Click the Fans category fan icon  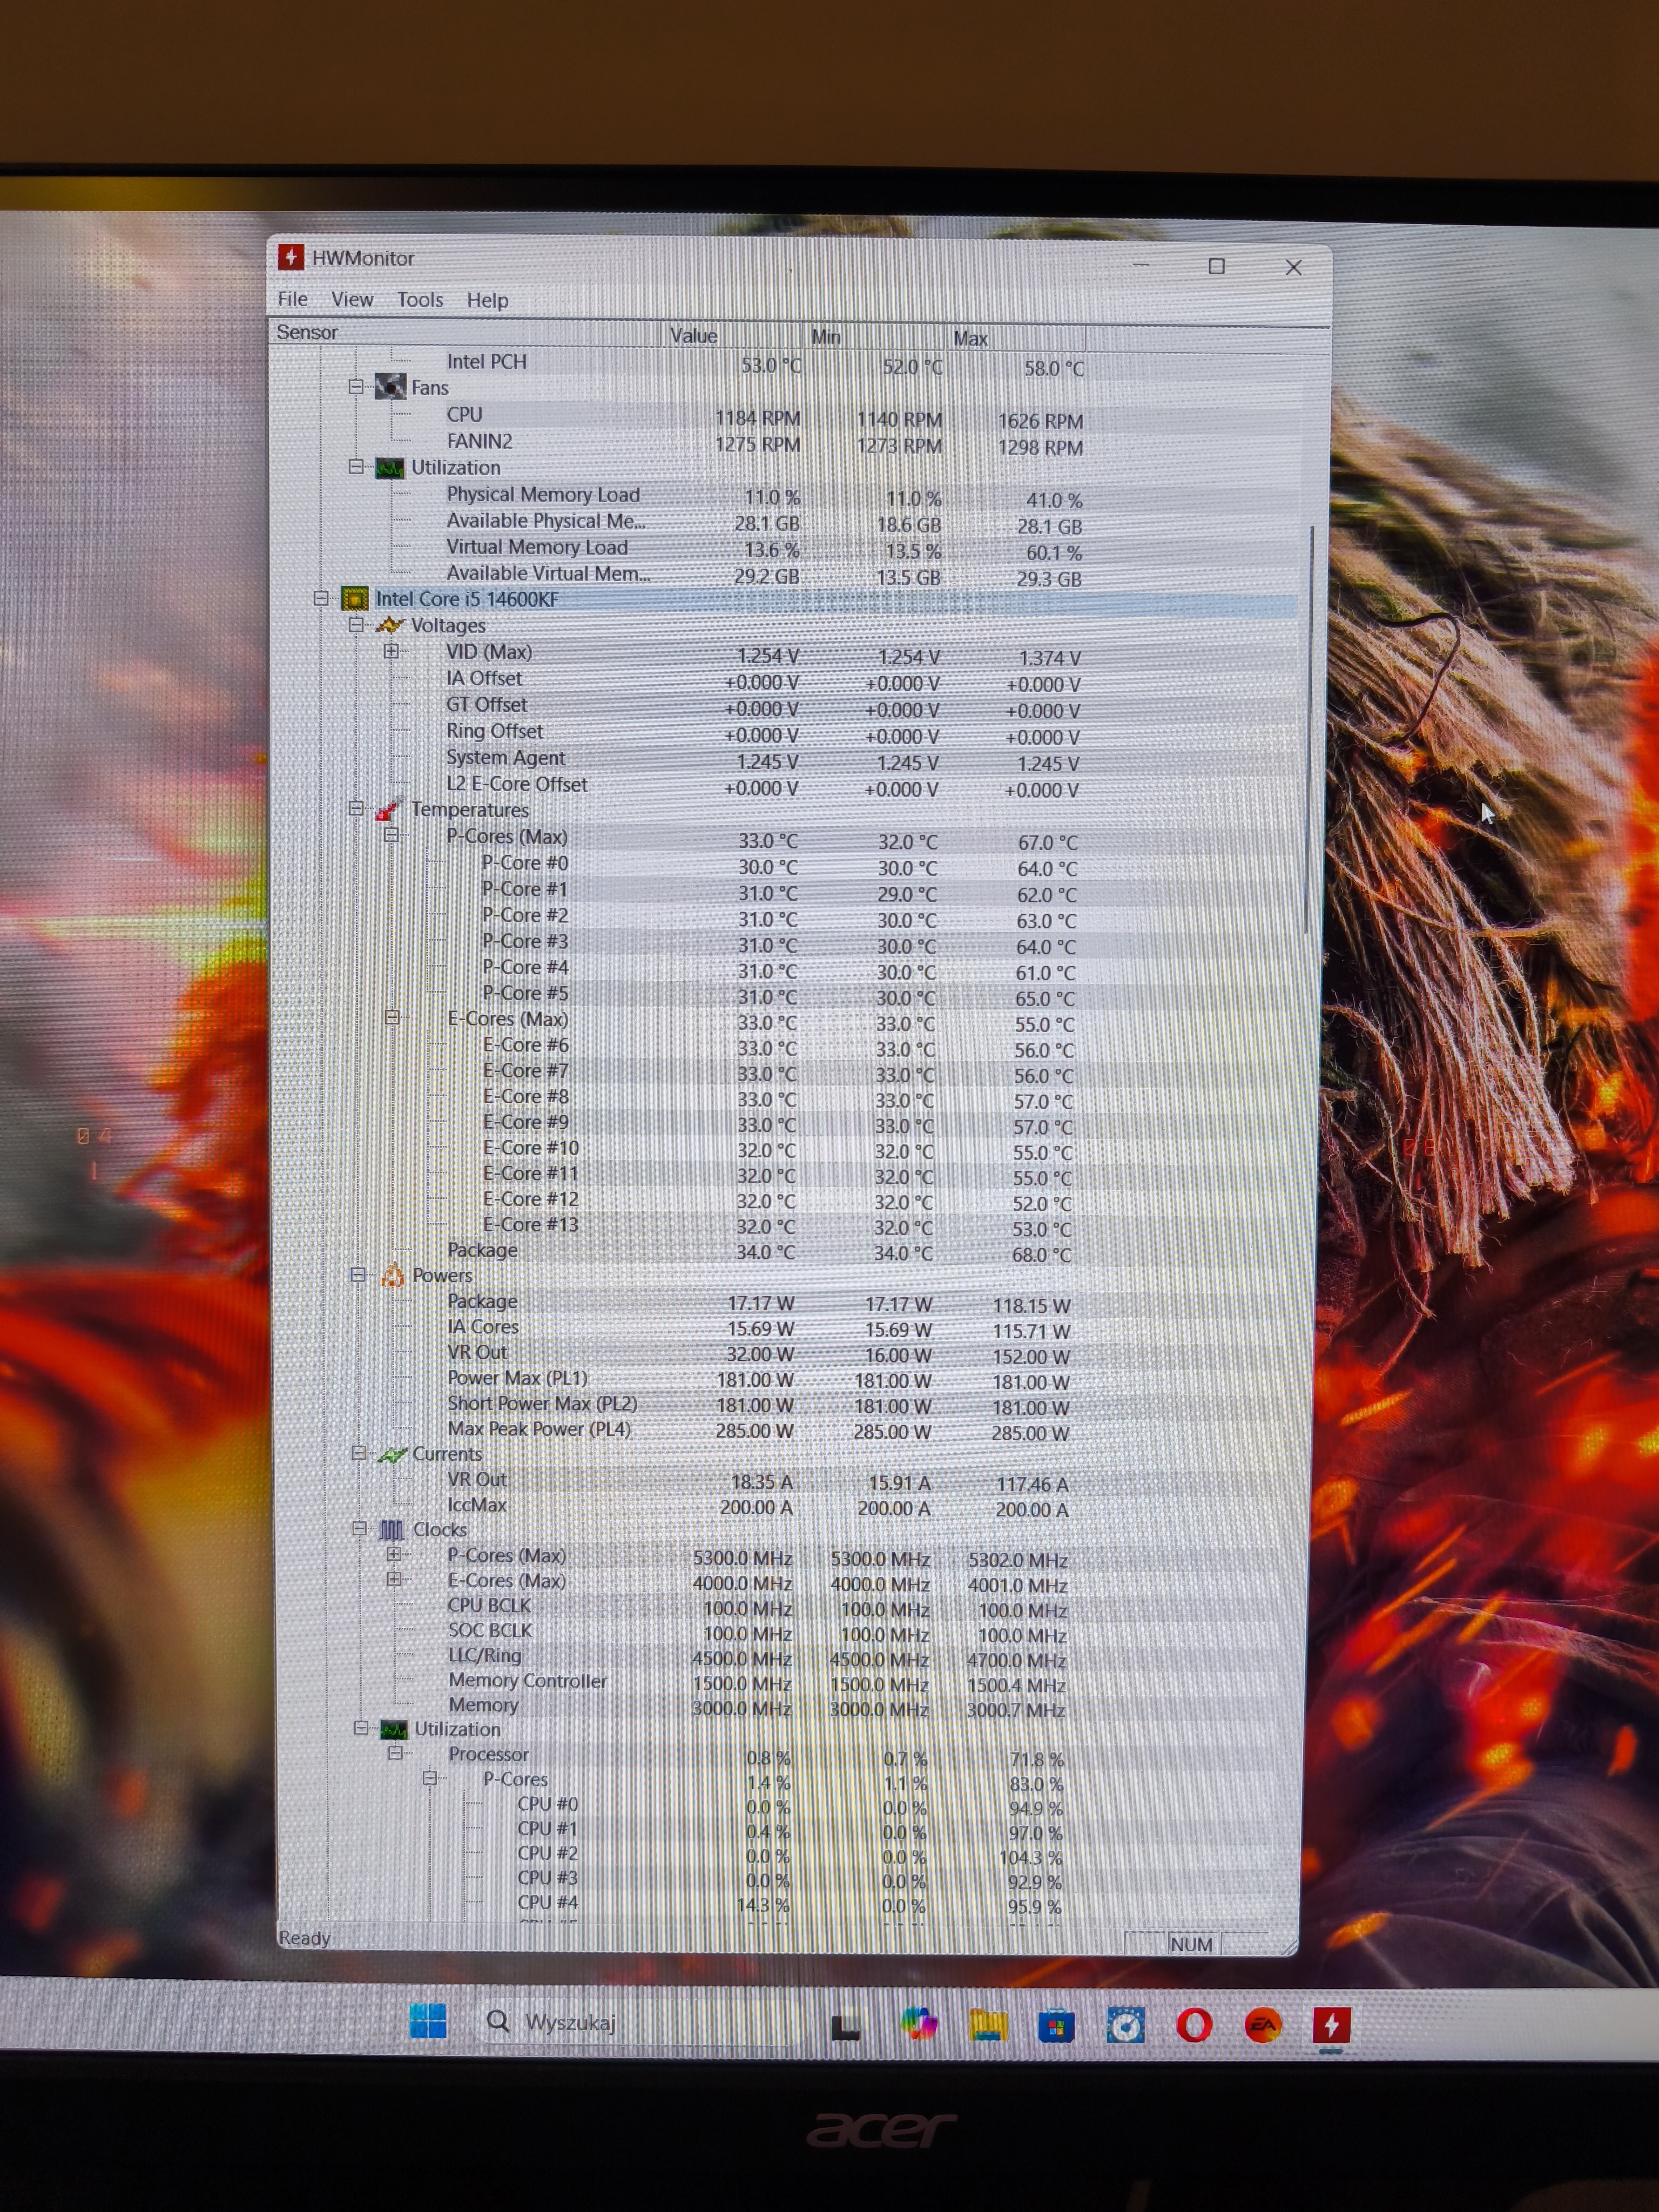tap(390, 387)
